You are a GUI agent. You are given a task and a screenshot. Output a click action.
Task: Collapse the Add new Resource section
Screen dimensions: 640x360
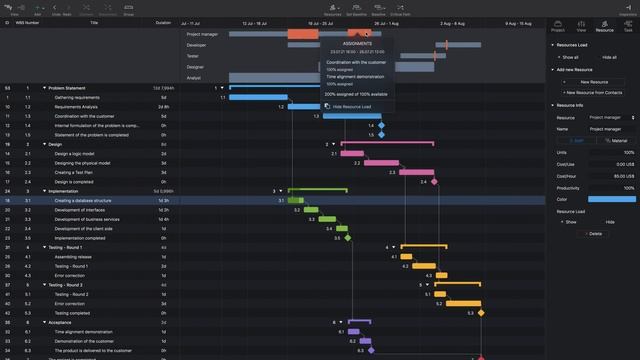[553, 70]
